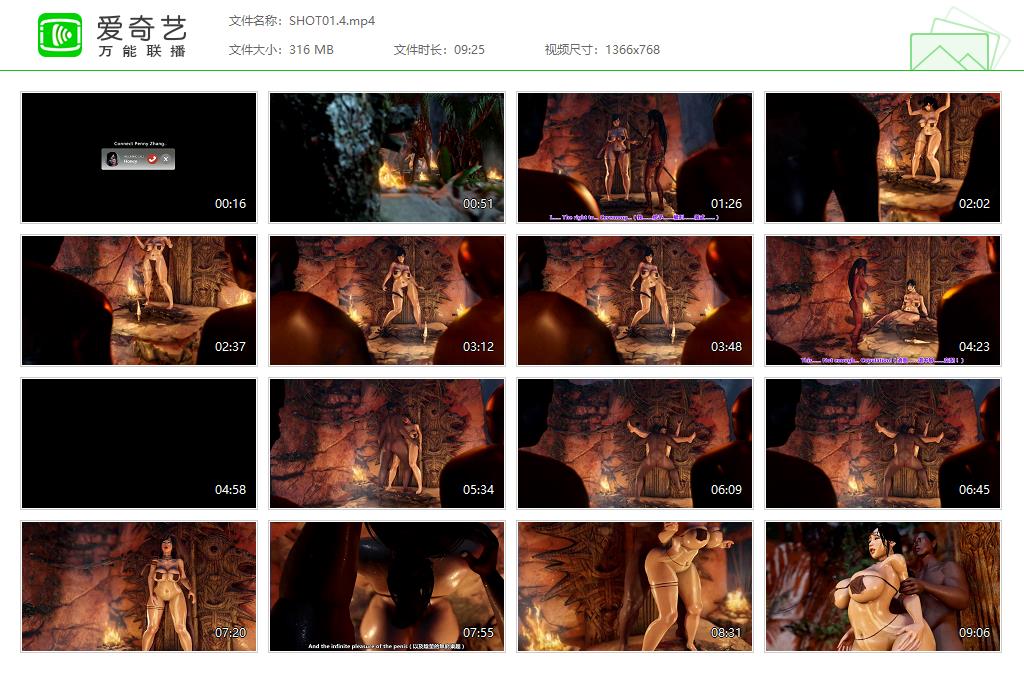This screenshot has height=673, width=1024.
Task: Open the thumbnail stamped 09:06
Action: (883, 586)
